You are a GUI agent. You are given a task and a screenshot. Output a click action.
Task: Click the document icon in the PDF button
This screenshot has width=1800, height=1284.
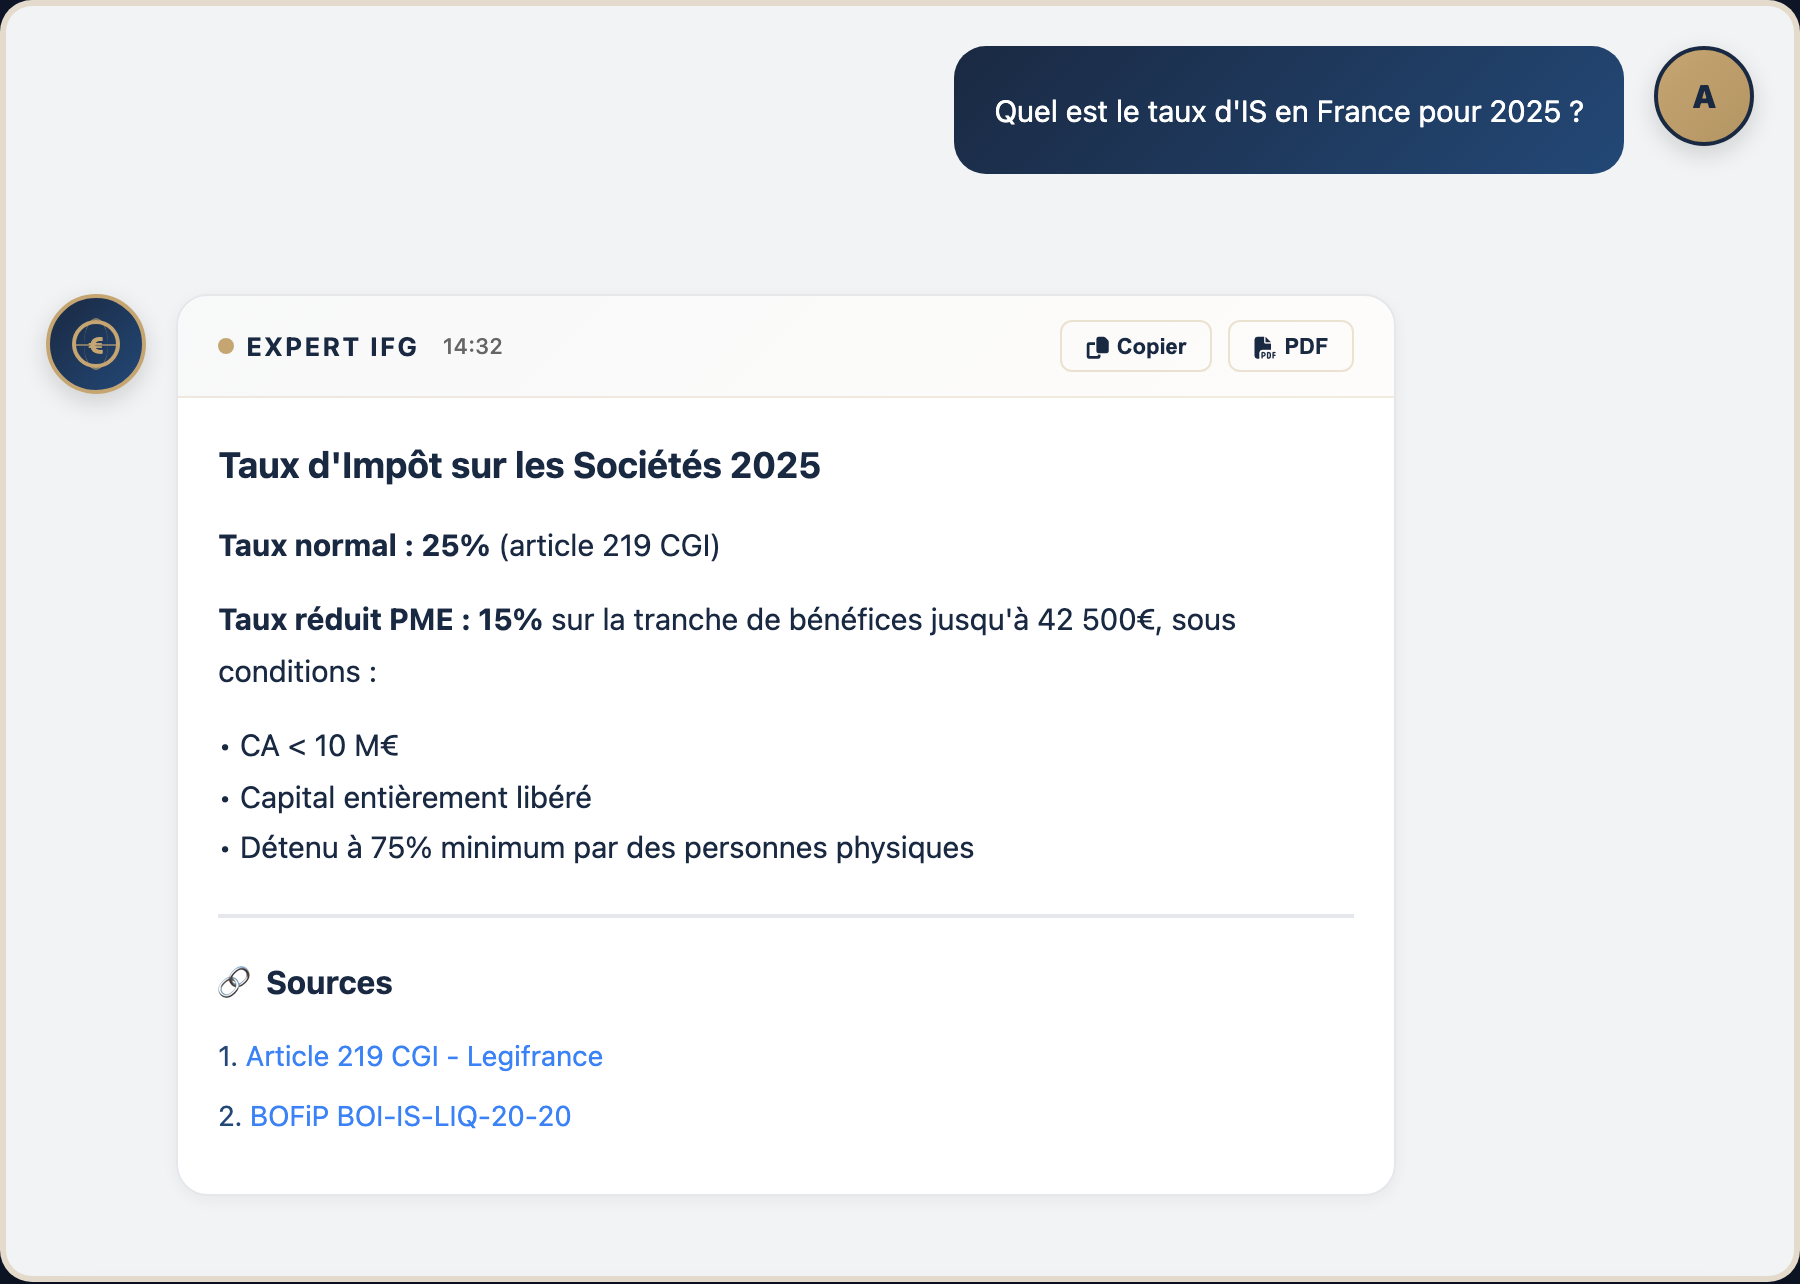(x=1263, y=346)
